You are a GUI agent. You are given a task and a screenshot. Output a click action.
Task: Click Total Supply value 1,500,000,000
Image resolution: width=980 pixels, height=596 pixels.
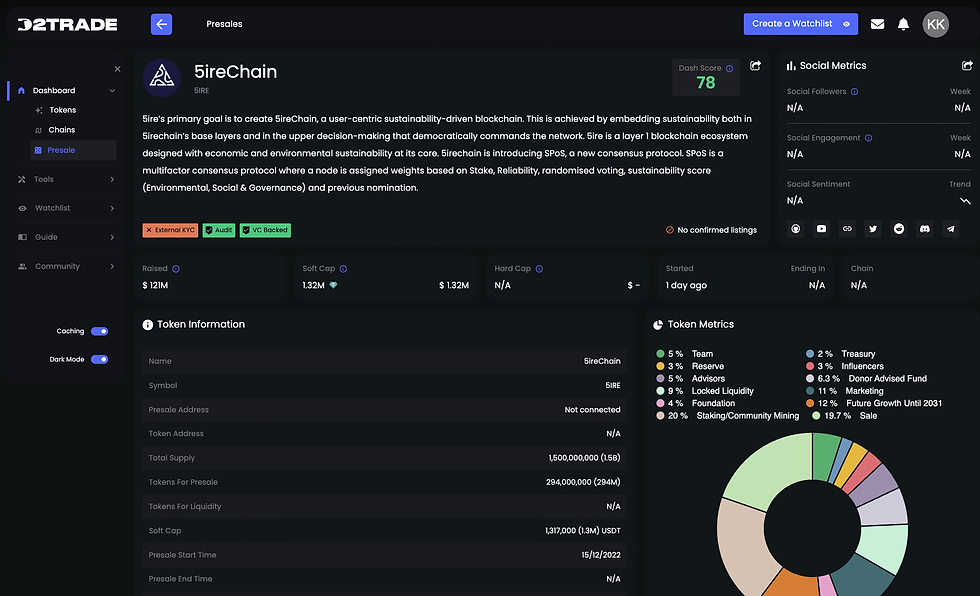[x=584, y=458]
